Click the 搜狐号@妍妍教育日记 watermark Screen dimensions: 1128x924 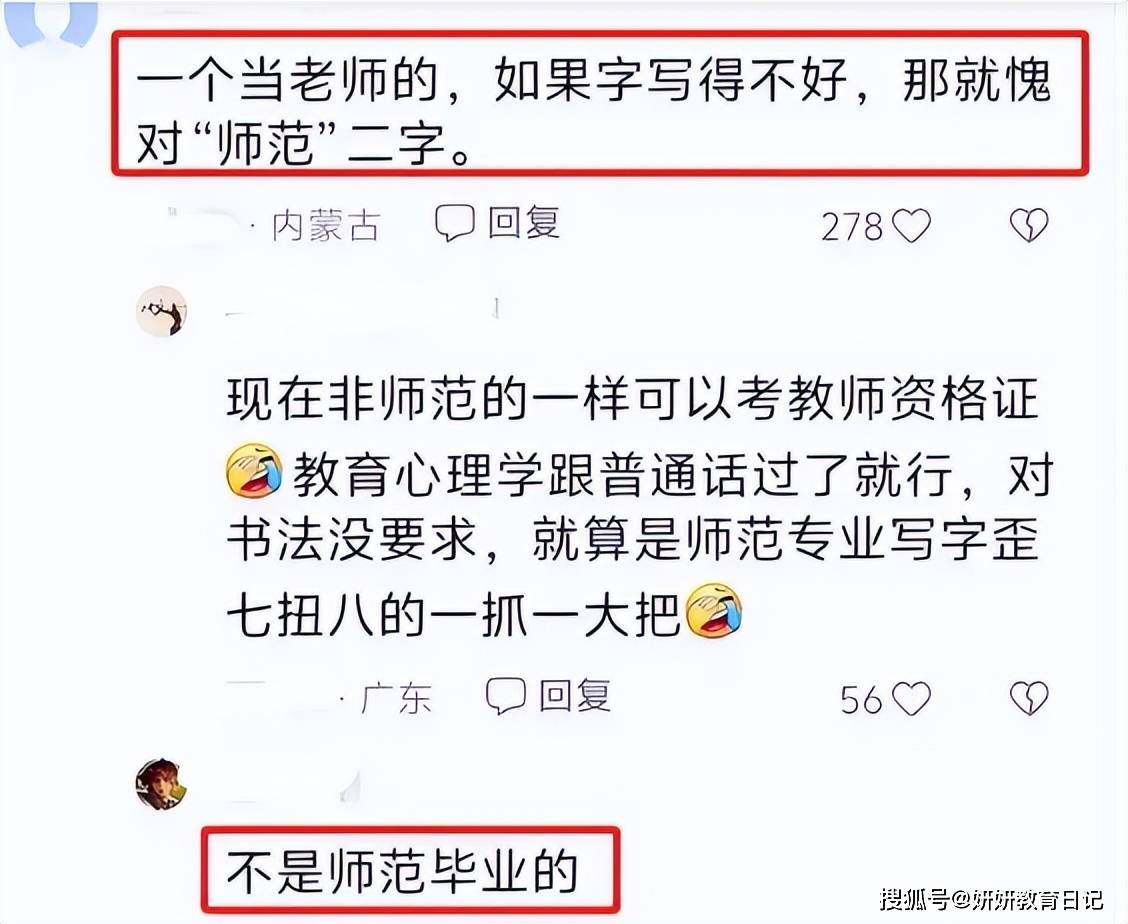coord(991,900)
